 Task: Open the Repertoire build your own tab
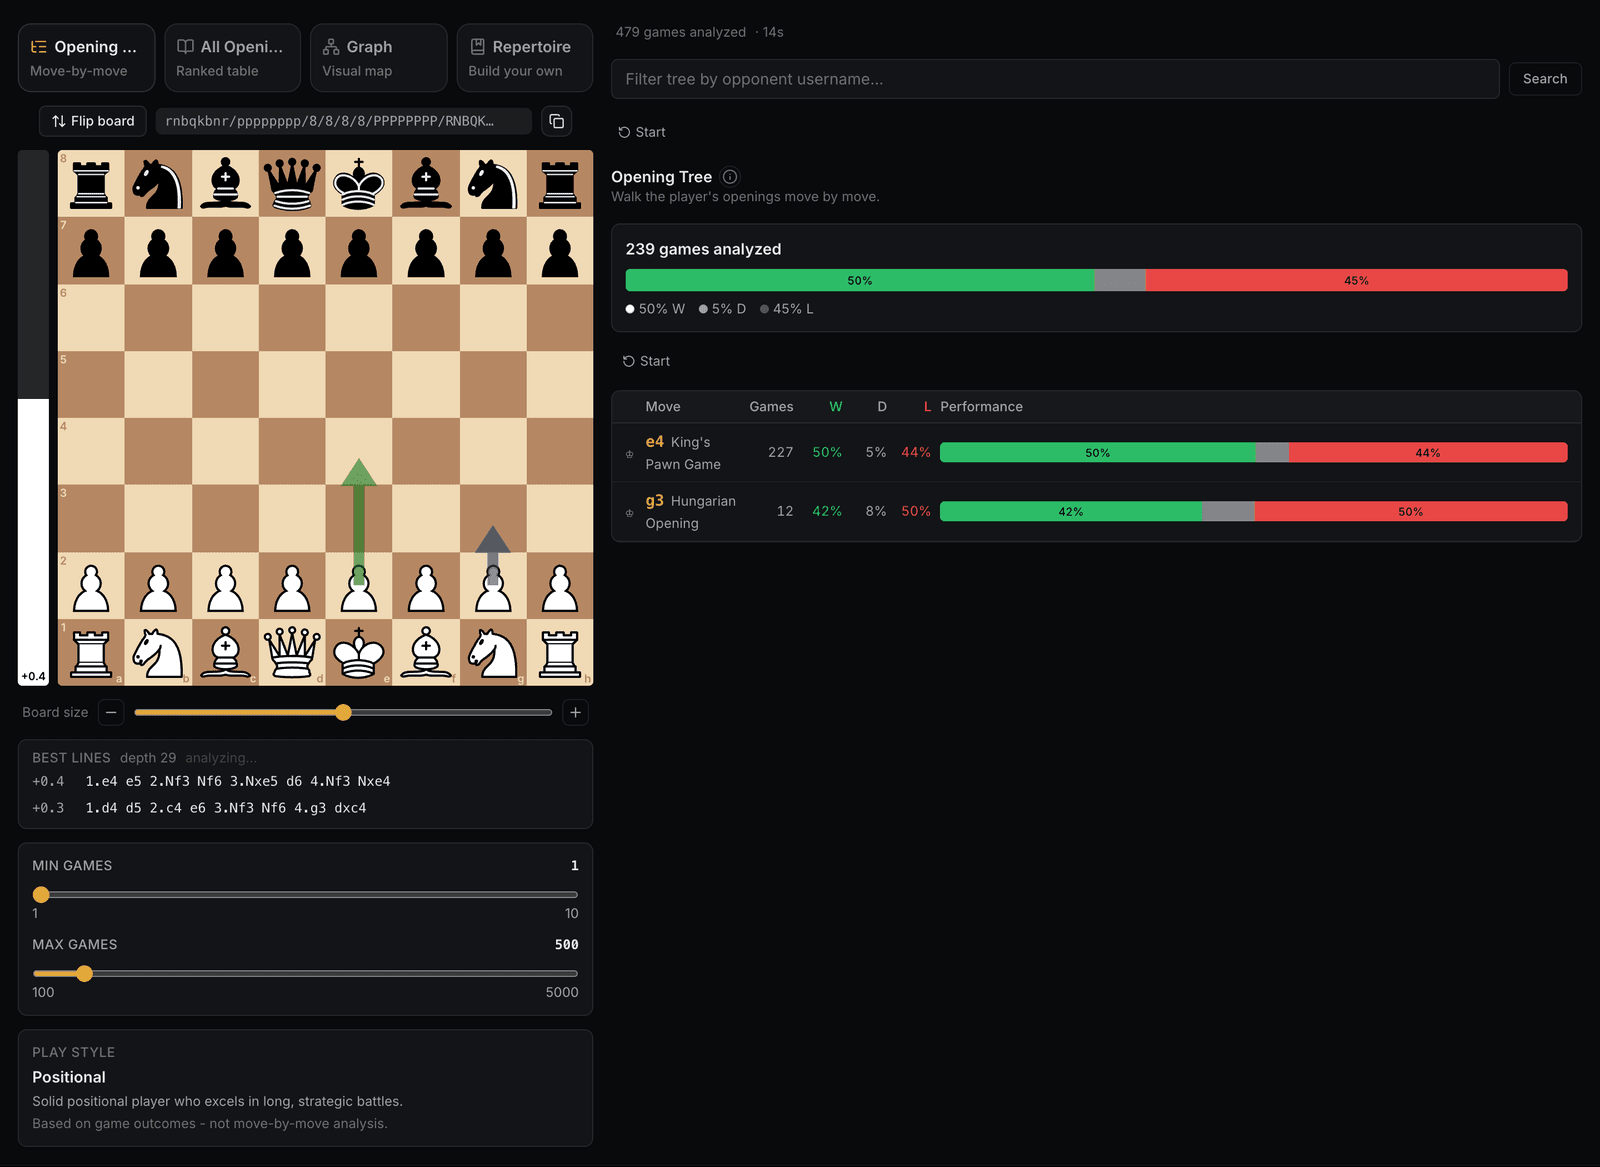(524, 58)
